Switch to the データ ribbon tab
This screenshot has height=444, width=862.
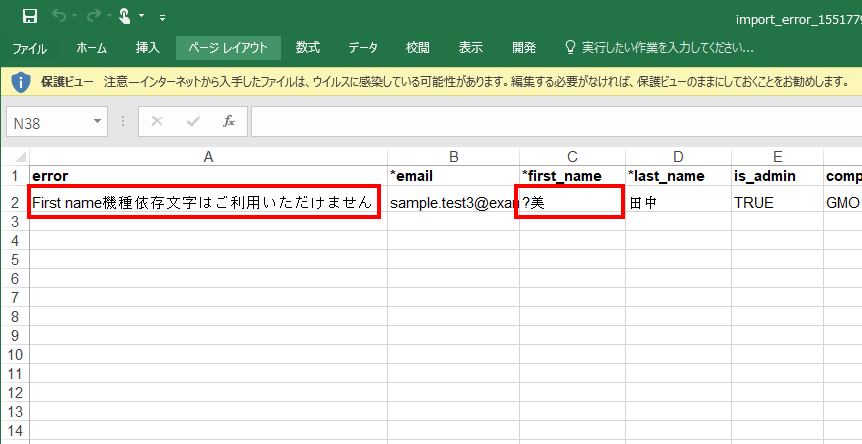(363, 48)
